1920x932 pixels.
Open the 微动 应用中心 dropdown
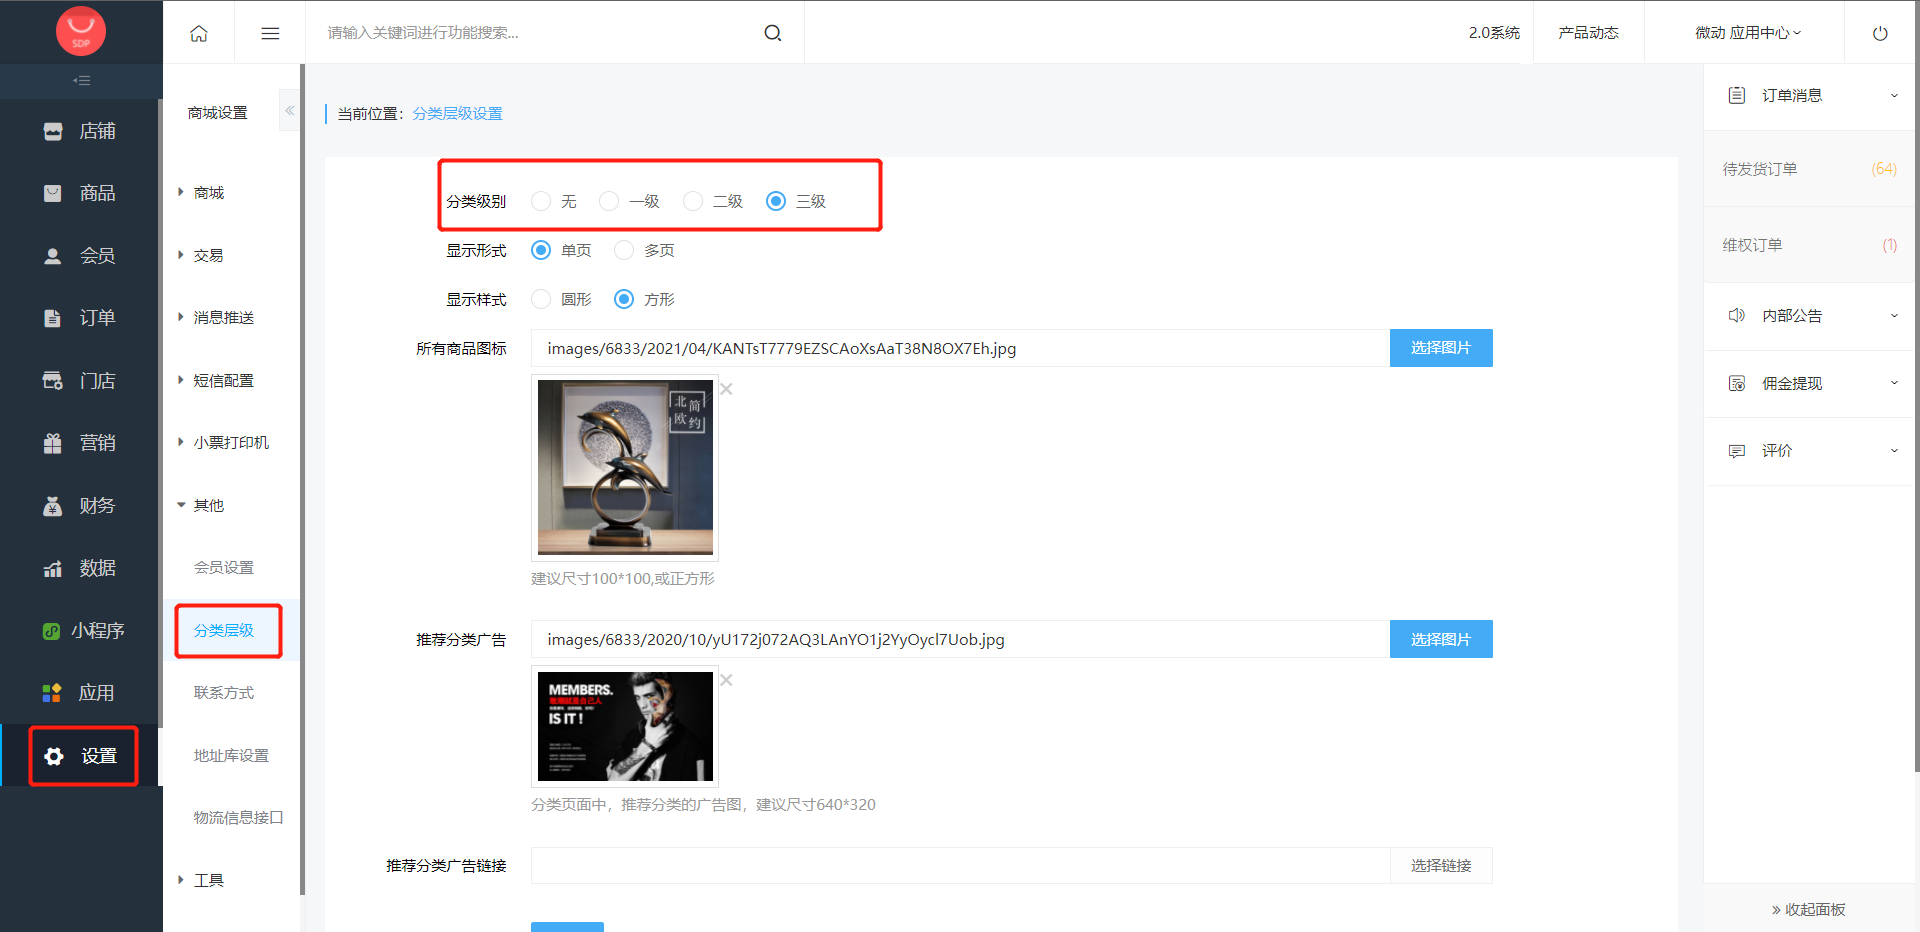tap(1748, 33)
